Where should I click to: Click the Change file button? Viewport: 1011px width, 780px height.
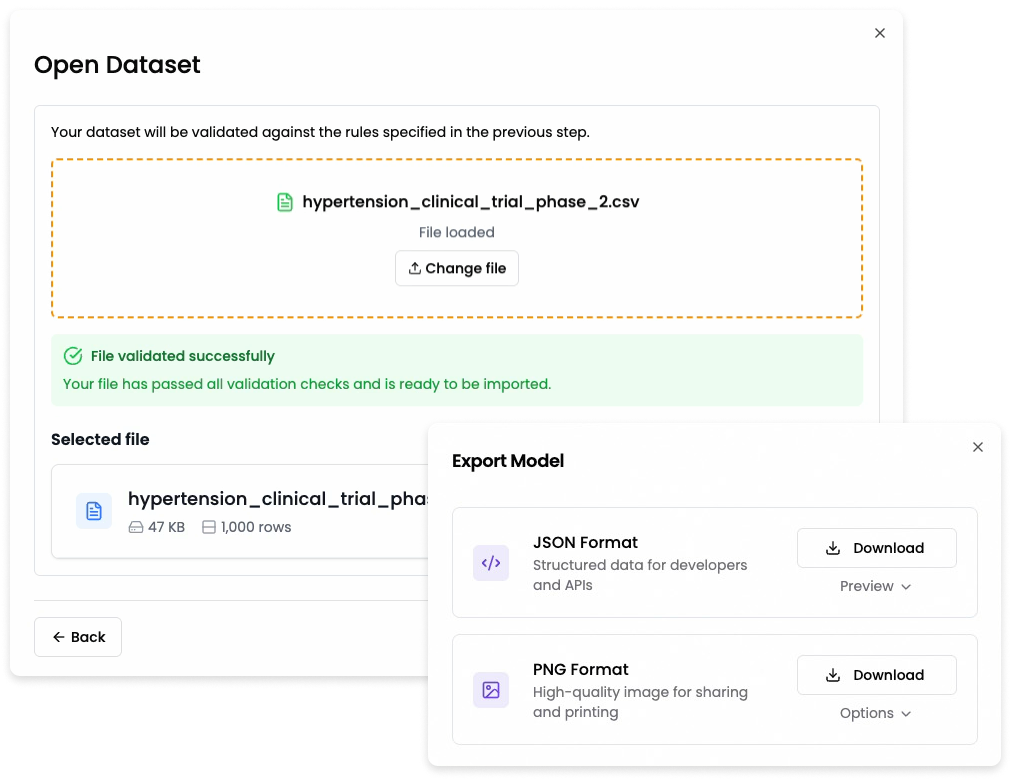tap(456, 268)
